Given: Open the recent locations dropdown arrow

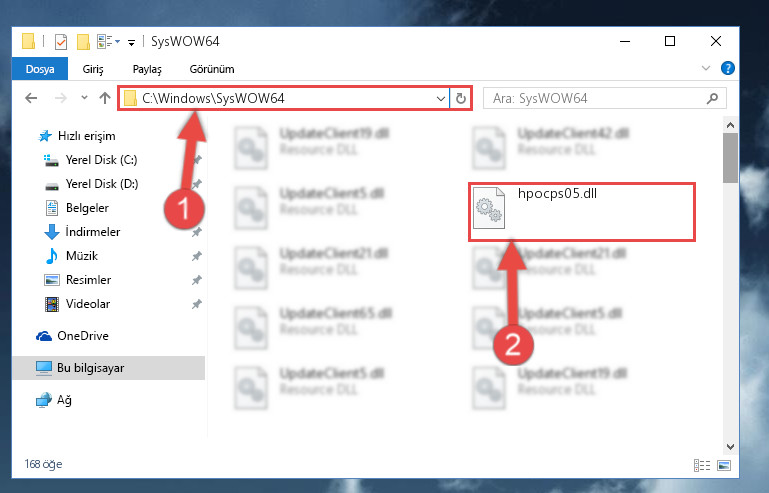Looking at the screenshot, I should tap(84, 98).
